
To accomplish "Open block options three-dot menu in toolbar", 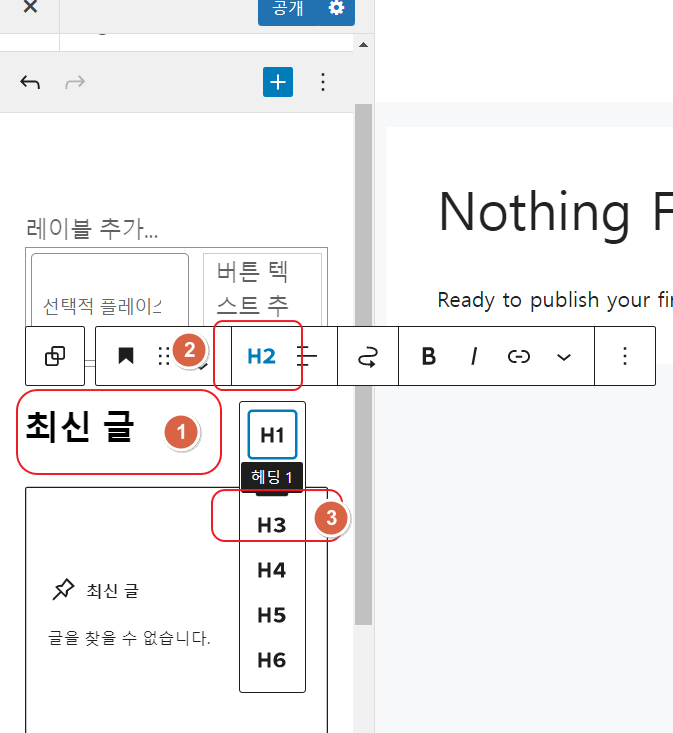I will pos(625,356).
